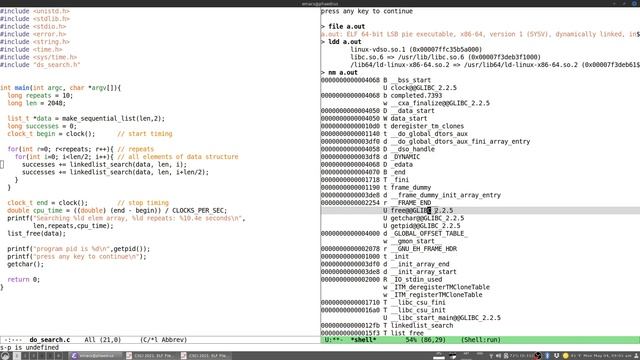
Task: Select the highlighted workspace 1 in pager
Action: (17, 356)
